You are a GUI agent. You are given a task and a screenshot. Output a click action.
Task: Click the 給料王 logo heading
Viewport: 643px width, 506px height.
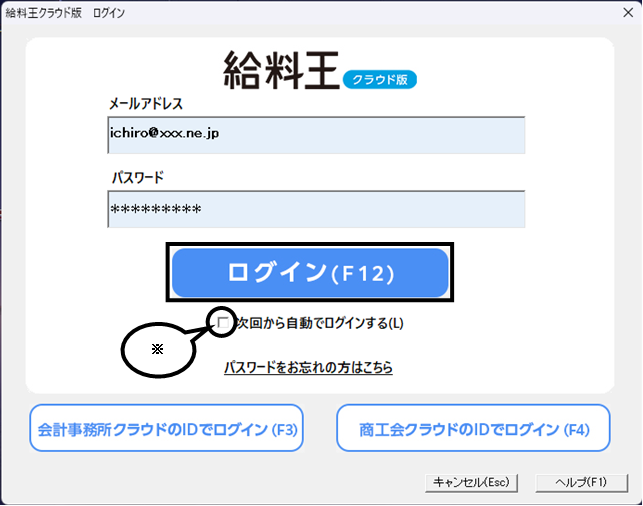tap(282, 70)
